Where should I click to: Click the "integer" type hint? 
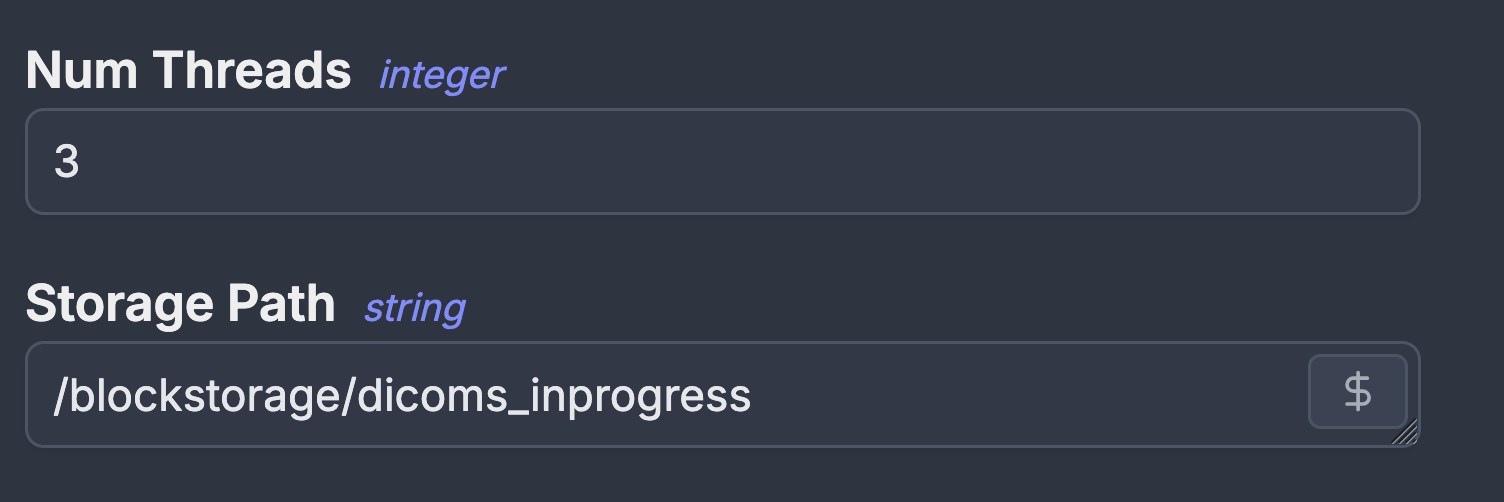441,74
